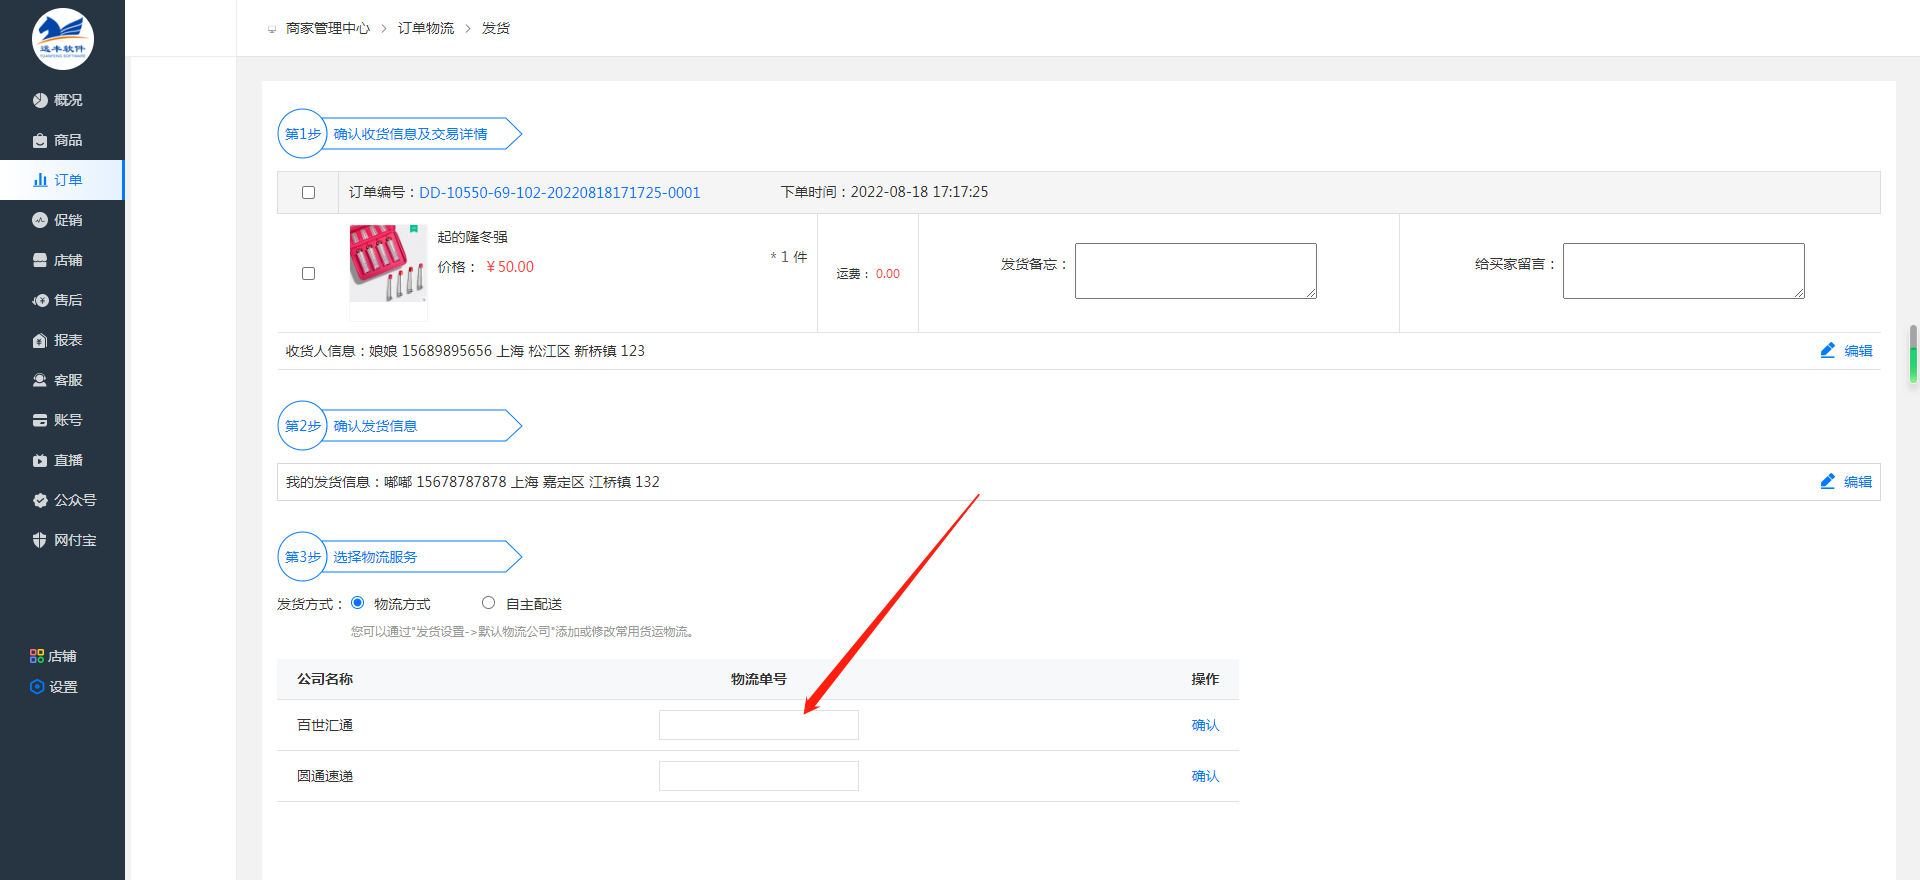Click the 操作 column header

(x=1205, y=679)
